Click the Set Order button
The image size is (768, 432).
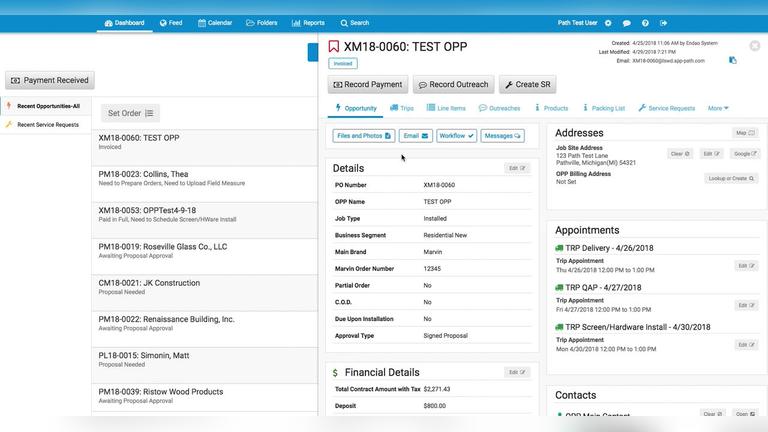(x=130, y=113)
